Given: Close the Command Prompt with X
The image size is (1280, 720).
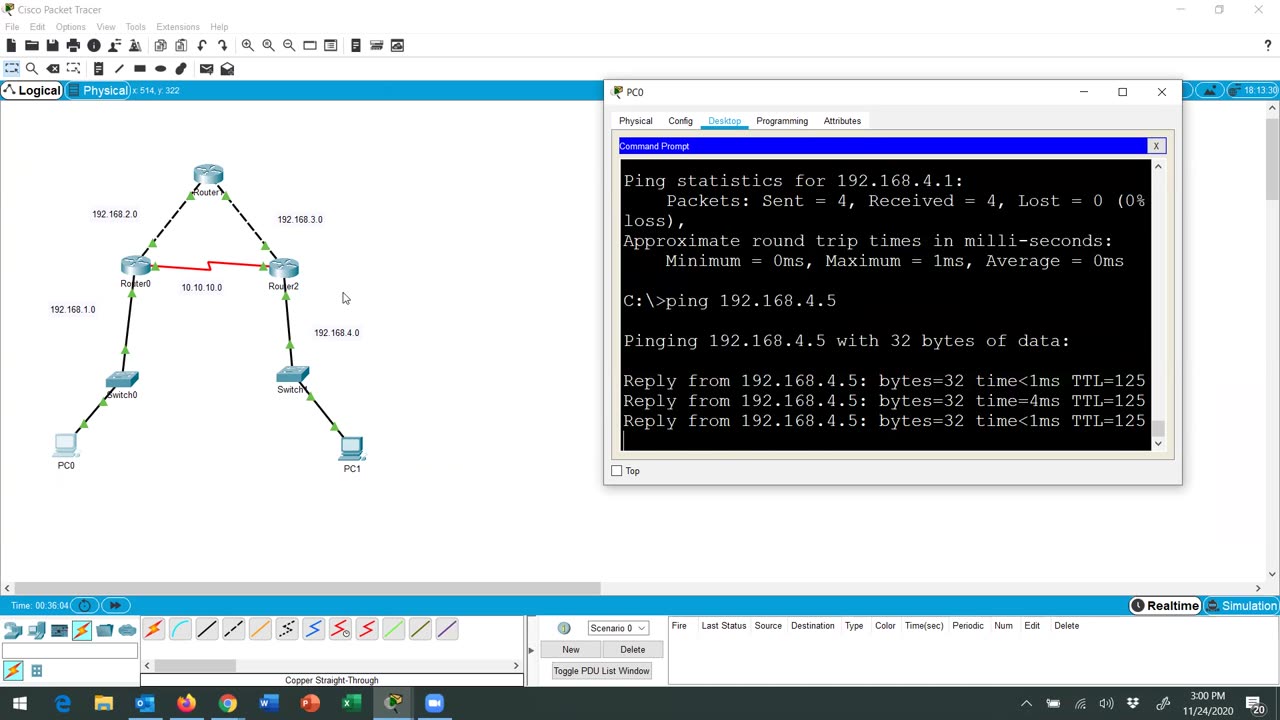Looking at the screenshot, I should click(x=1156, y=146).
